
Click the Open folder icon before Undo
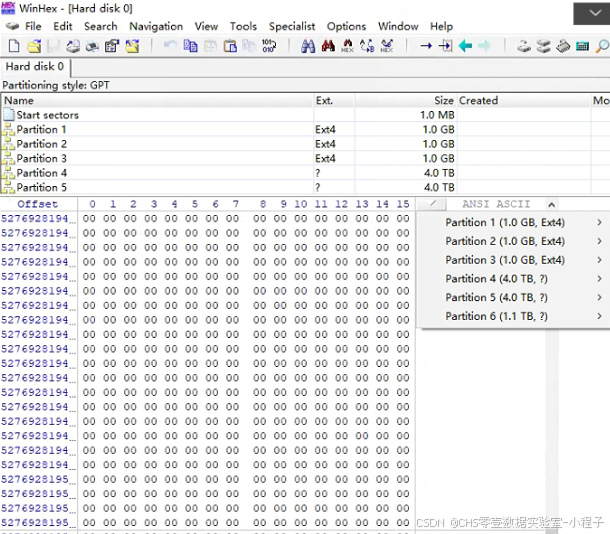tap(132, 46)
